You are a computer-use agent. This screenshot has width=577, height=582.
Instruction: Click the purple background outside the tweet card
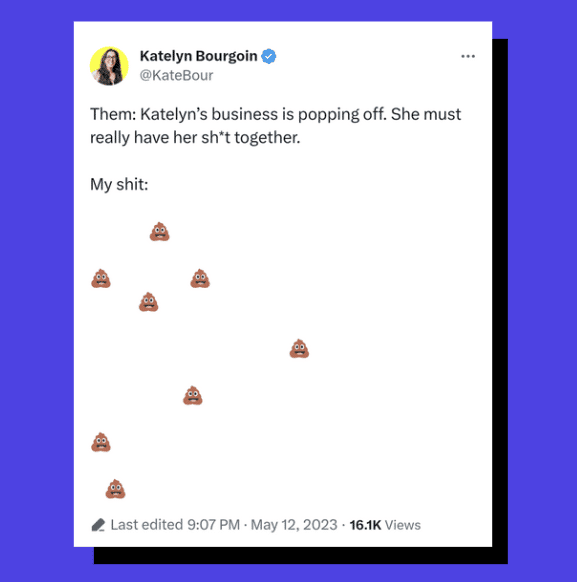[37, 297]
